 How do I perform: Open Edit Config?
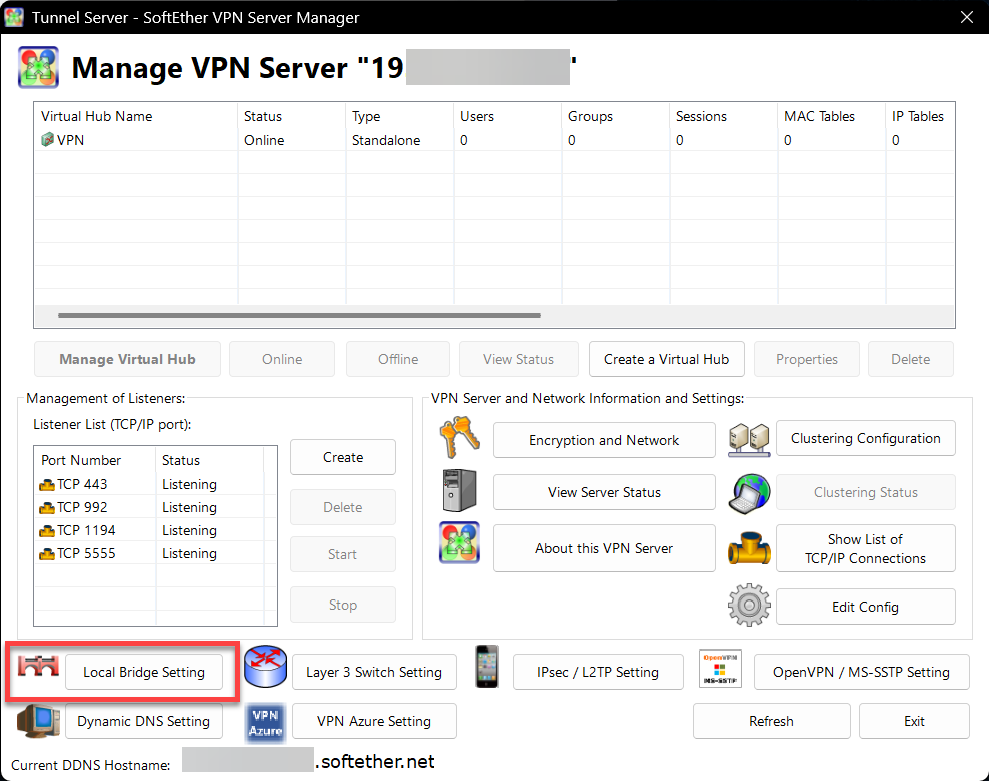(865, 607)
